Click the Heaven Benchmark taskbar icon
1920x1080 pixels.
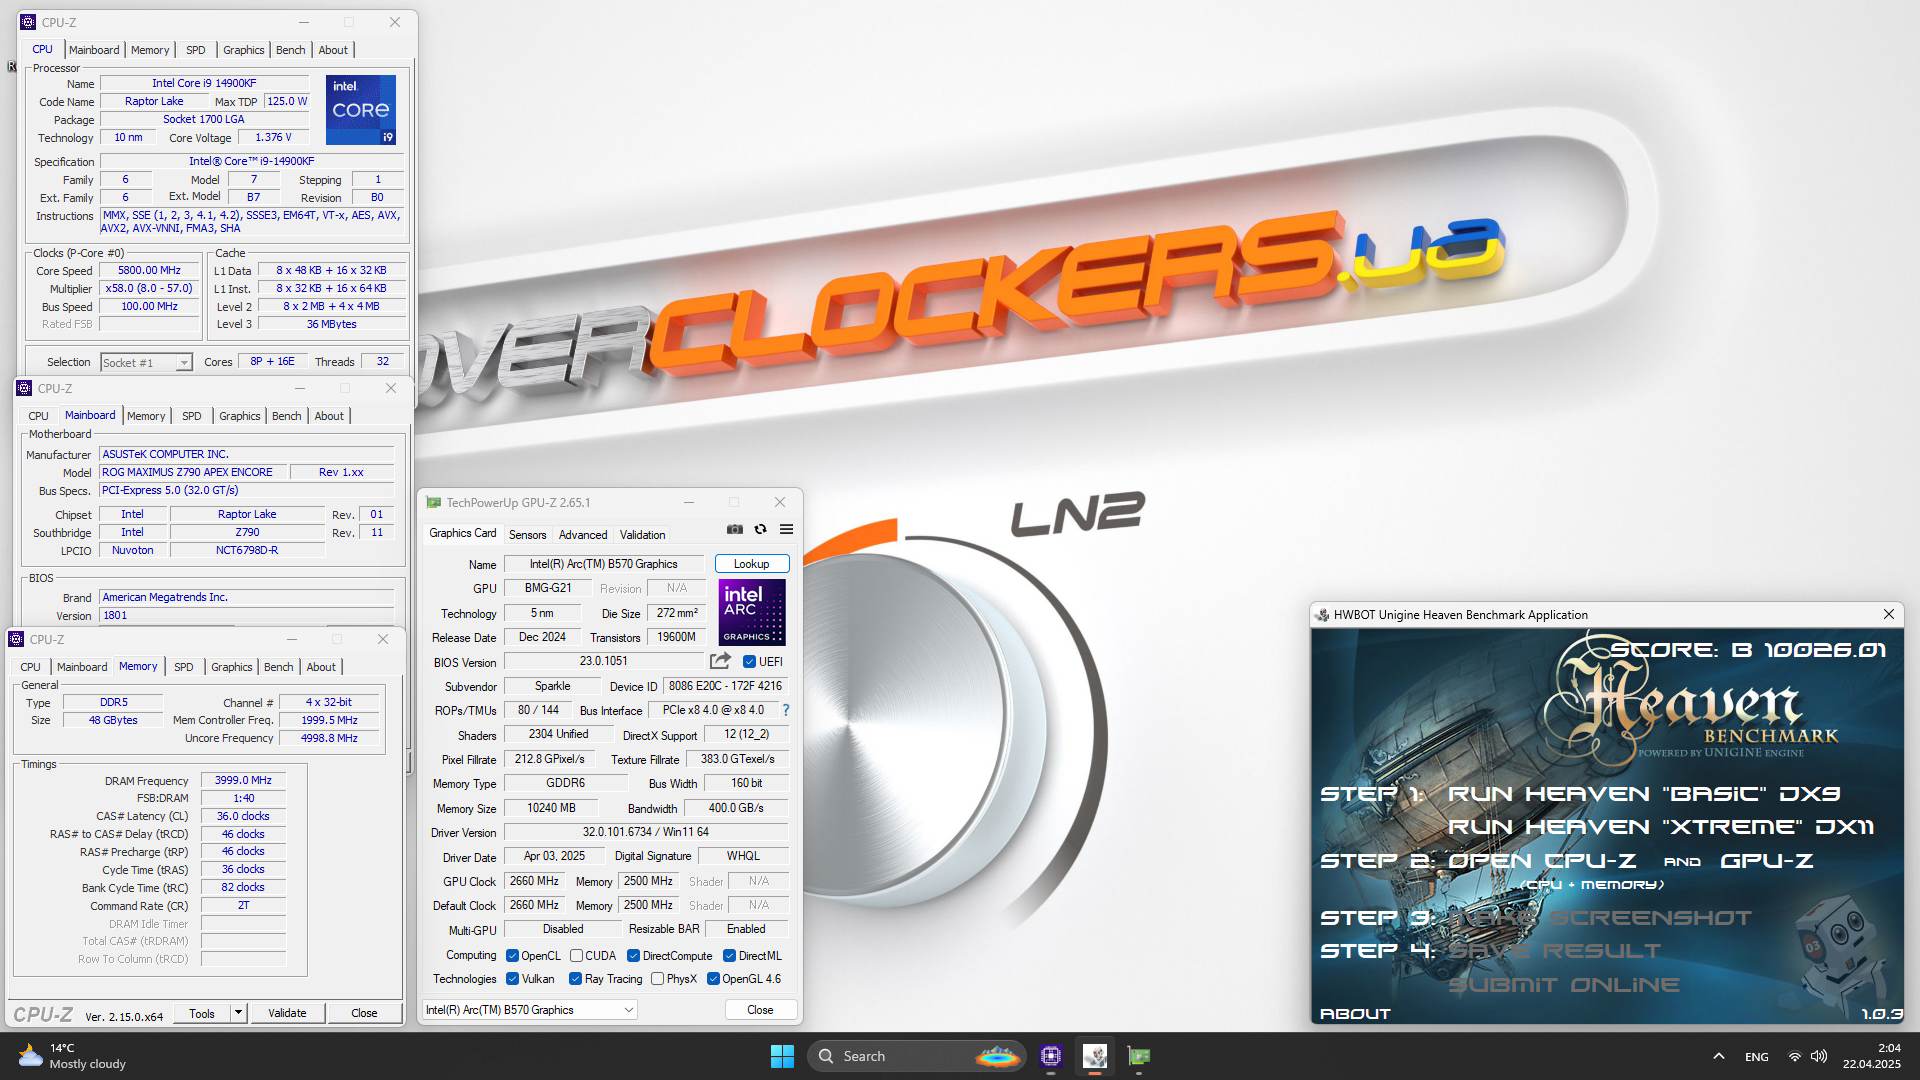1095,1056
